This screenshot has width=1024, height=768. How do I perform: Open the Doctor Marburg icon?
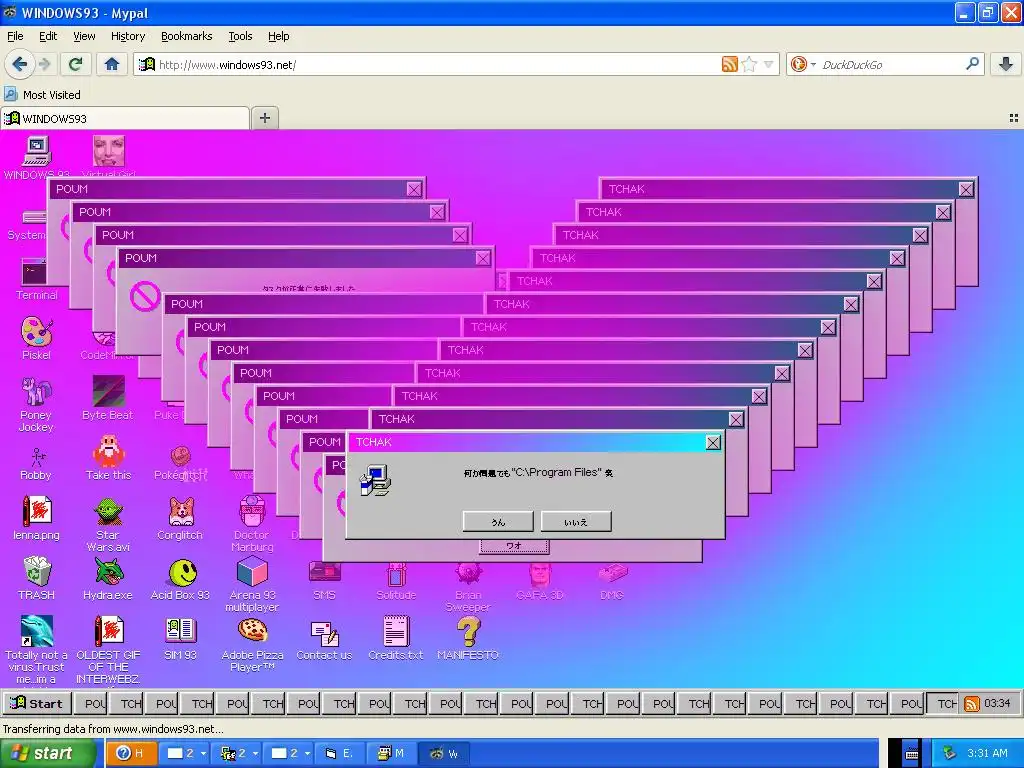tap(252, 511)
